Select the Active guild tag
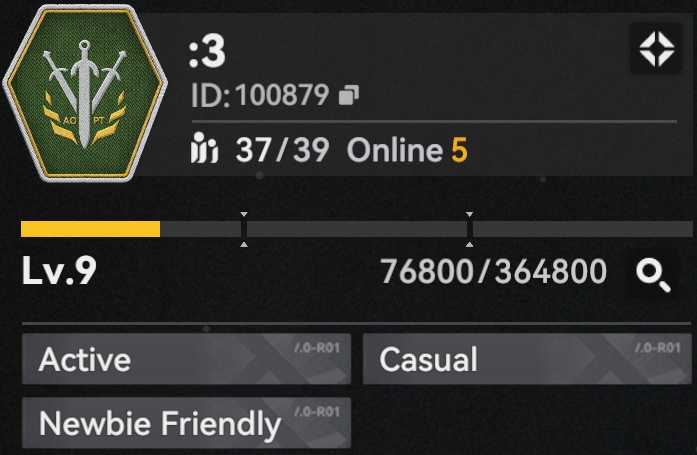 pos(186,359)
